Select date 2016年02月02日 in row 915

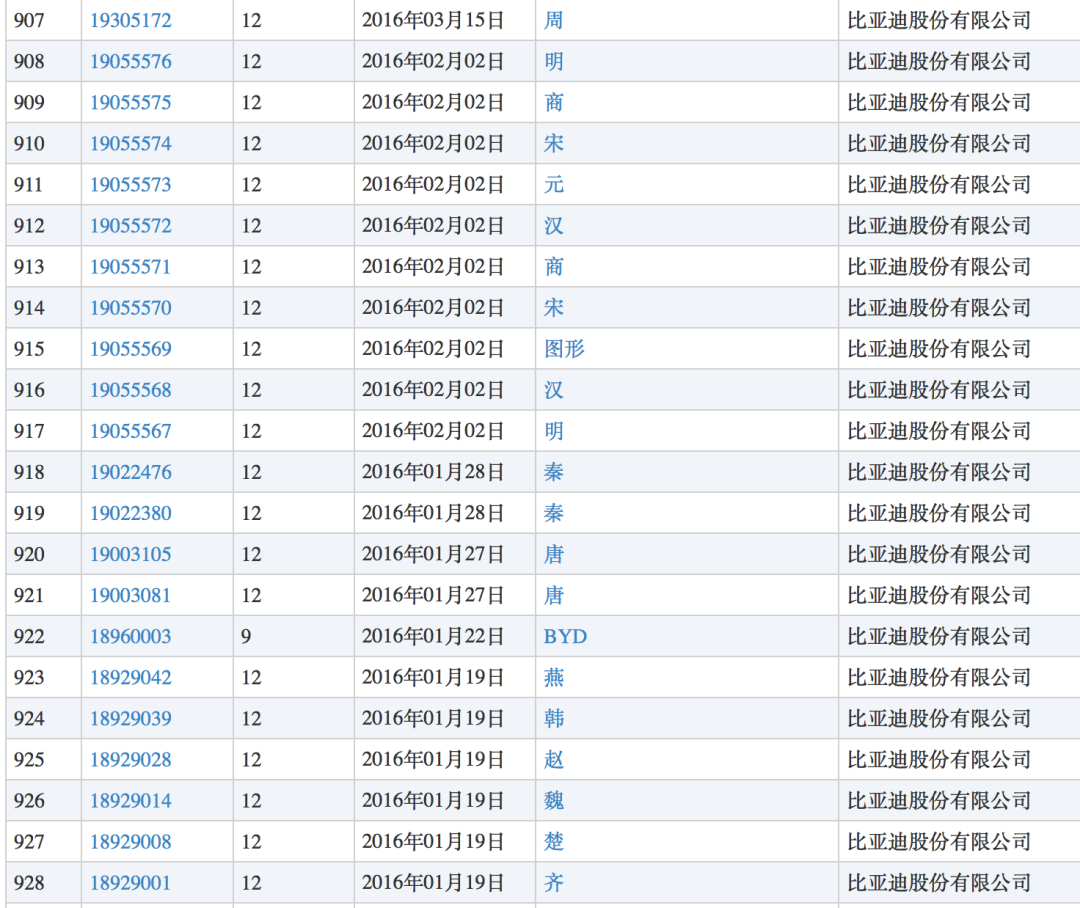click(x=433, y=349)
